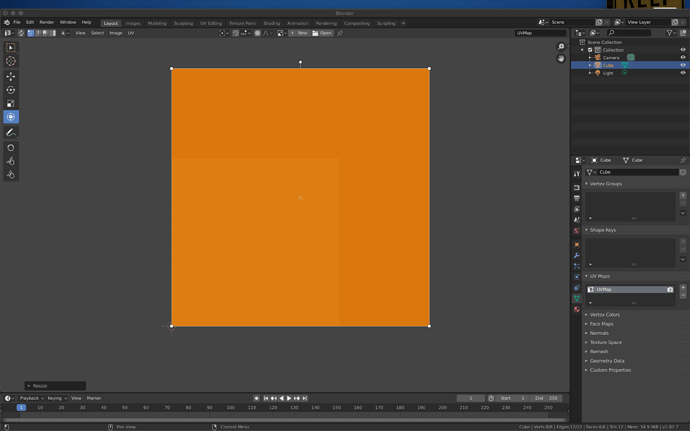
Task: Click frame 100 on the timeline
Action: pos(231,408)
